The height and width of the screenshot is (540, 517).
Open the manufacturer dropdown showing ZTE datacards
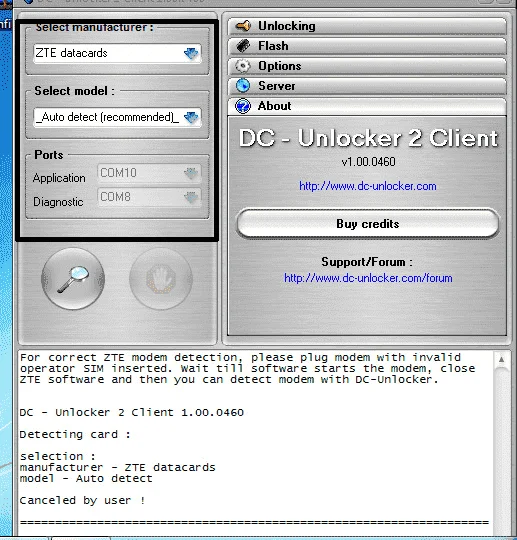coord(117,53)
